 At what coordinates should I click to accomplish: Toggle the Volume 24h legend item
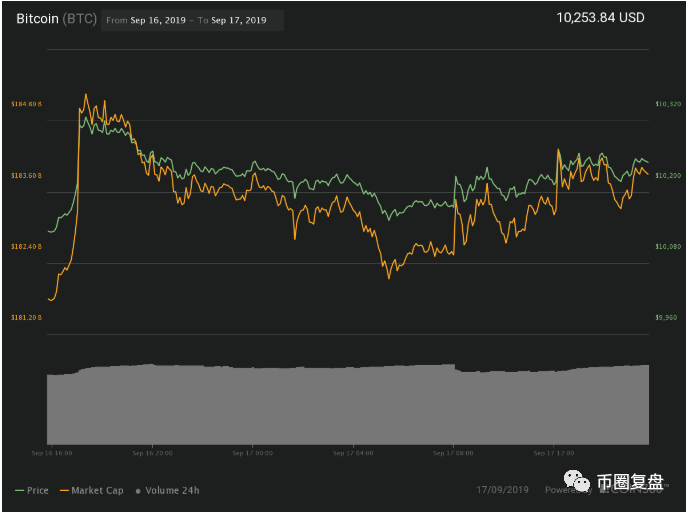pos(172,490)
